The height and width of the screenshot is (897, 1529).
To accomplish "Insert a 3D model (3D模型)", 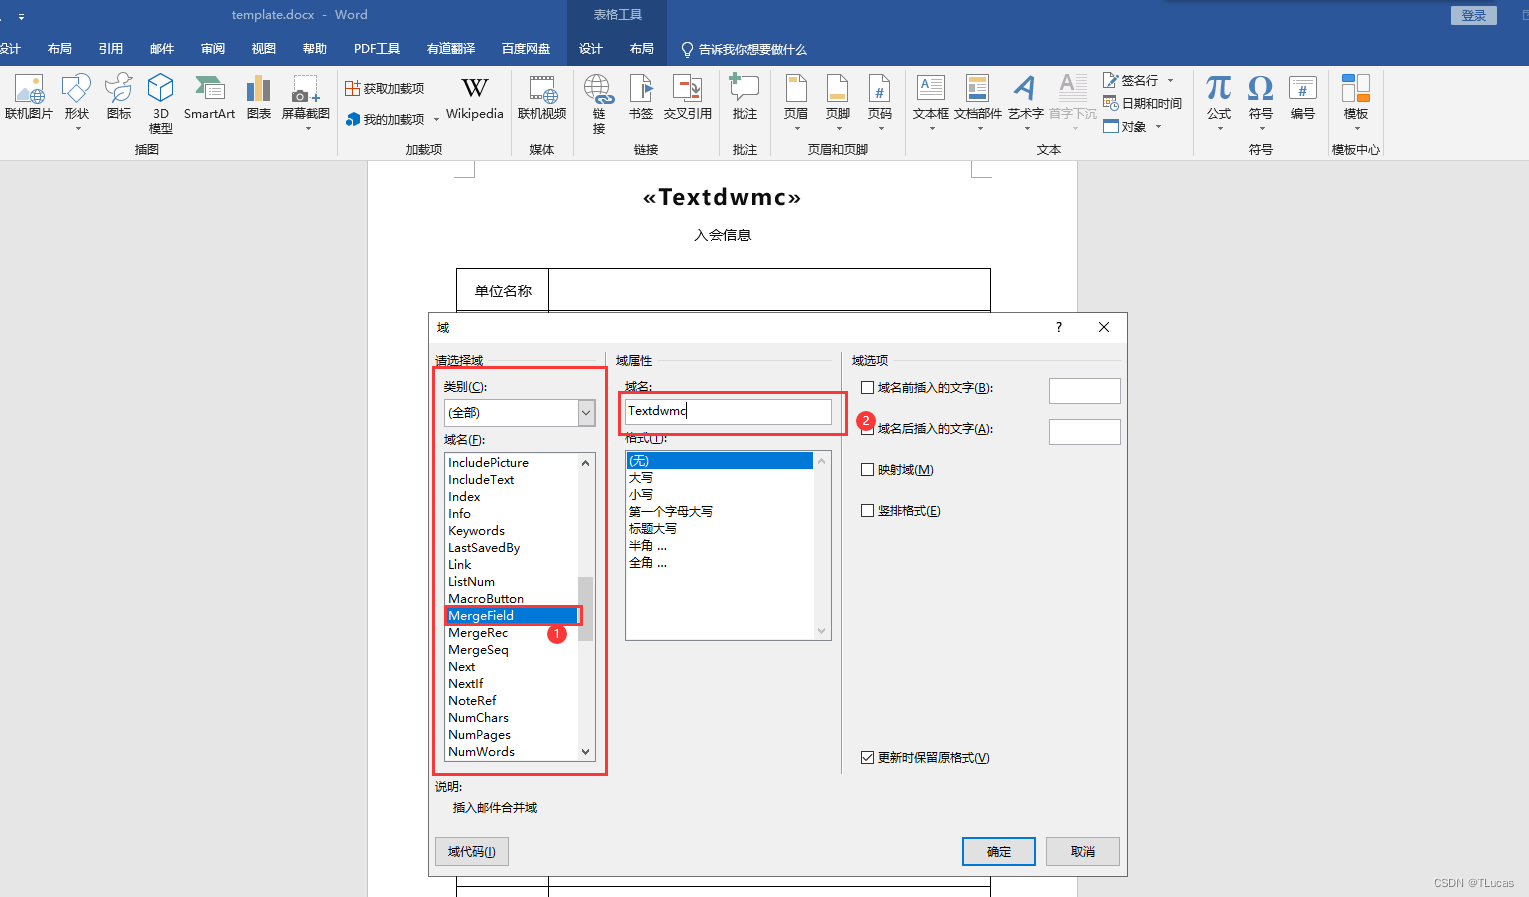I will (x=161, y=103).
